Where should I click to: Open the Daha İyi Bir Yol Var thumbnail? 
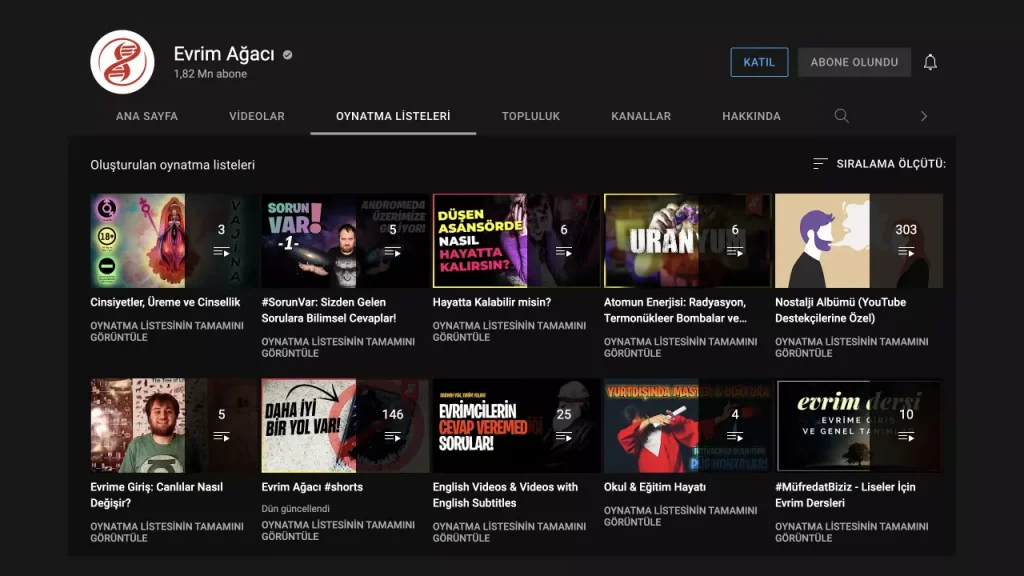tap(345, 425)
